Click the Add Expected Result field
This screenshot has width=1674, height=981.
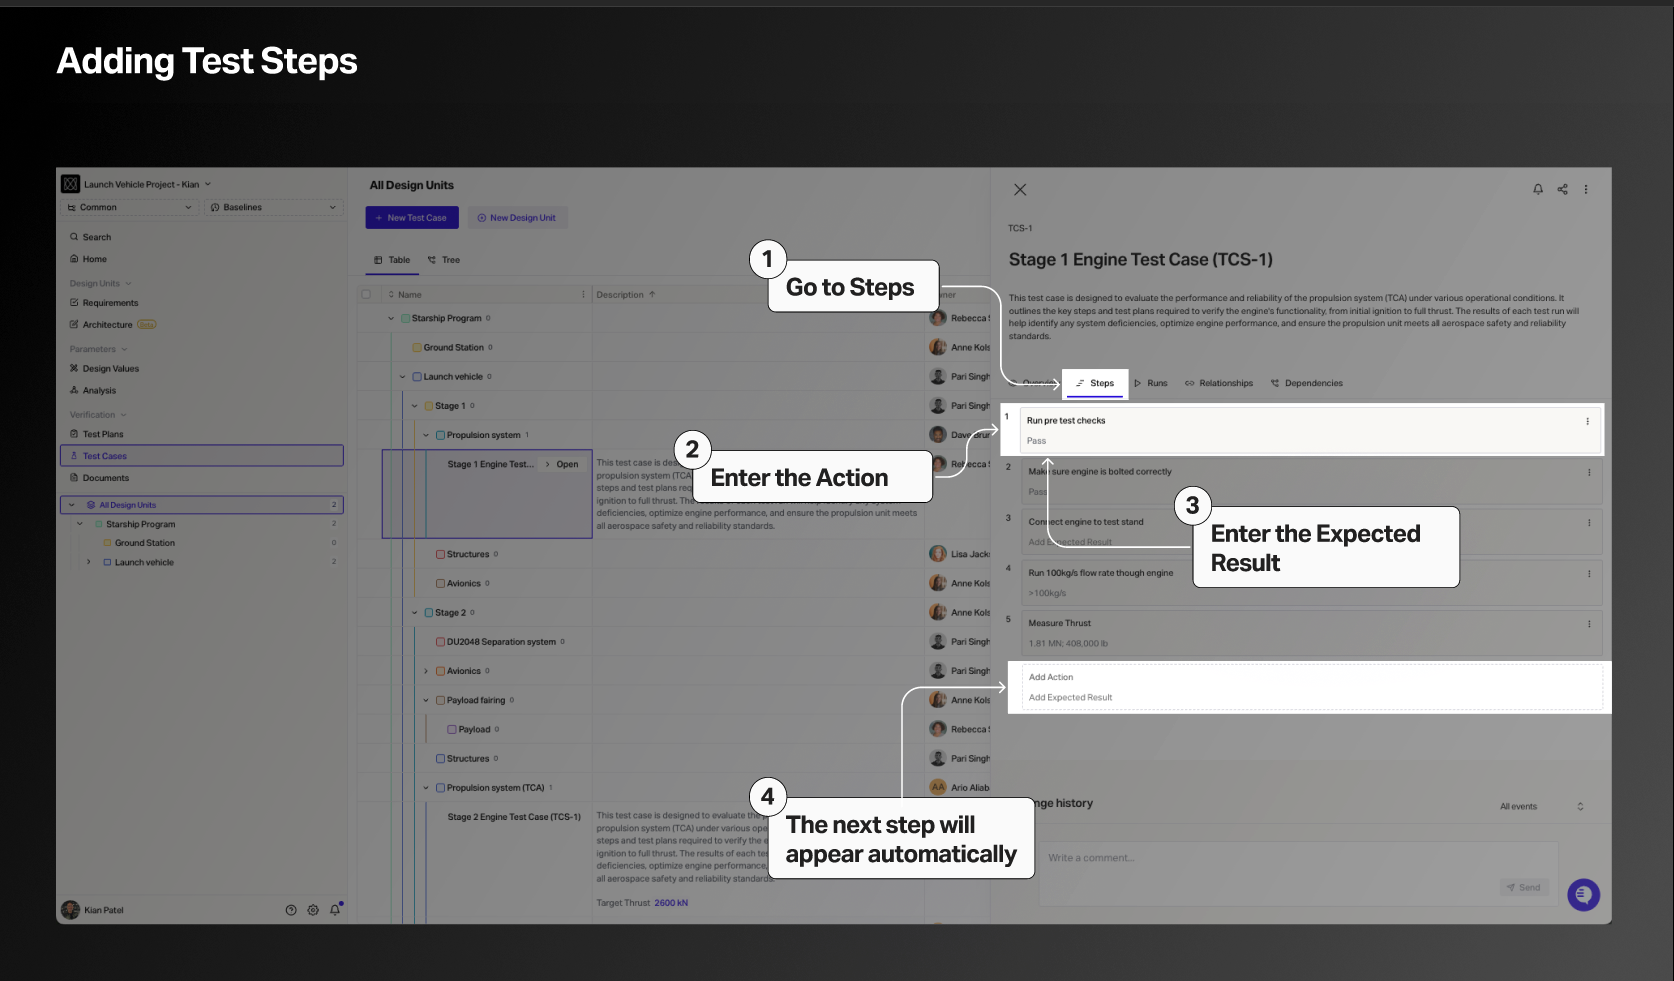click(x=1070, y=697)
